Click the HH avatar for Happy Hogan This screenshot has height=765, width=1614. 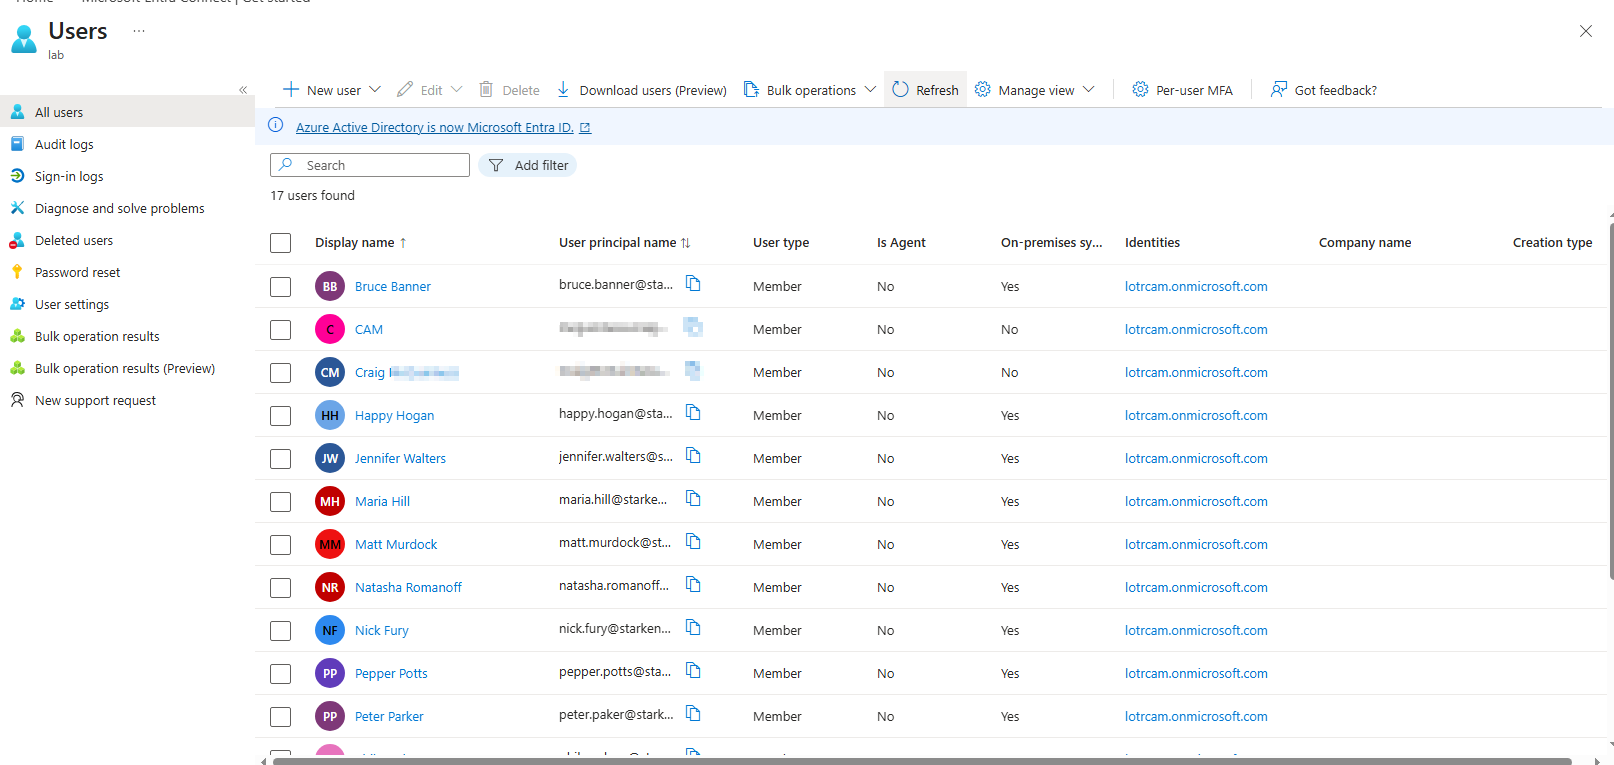330,415
